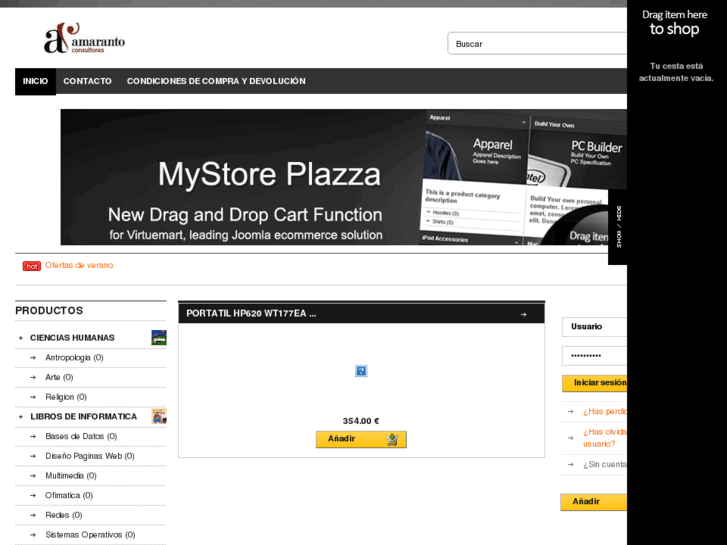Add the HP620 laptop with Añadir button
727x545 pixels.
point(361,439)
